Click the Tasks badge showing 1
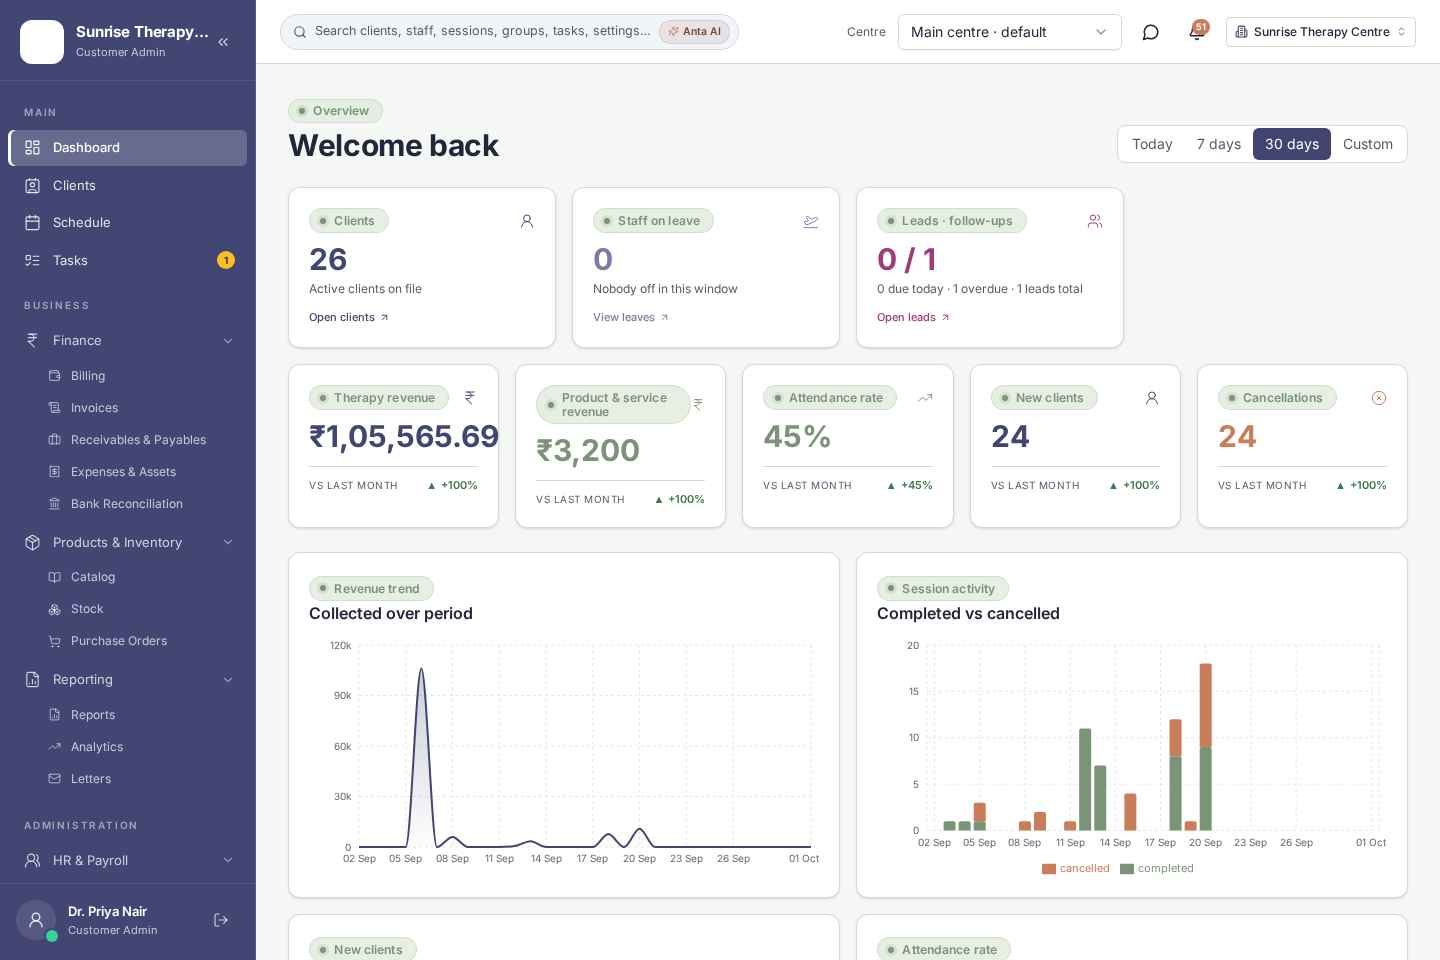 226,261
